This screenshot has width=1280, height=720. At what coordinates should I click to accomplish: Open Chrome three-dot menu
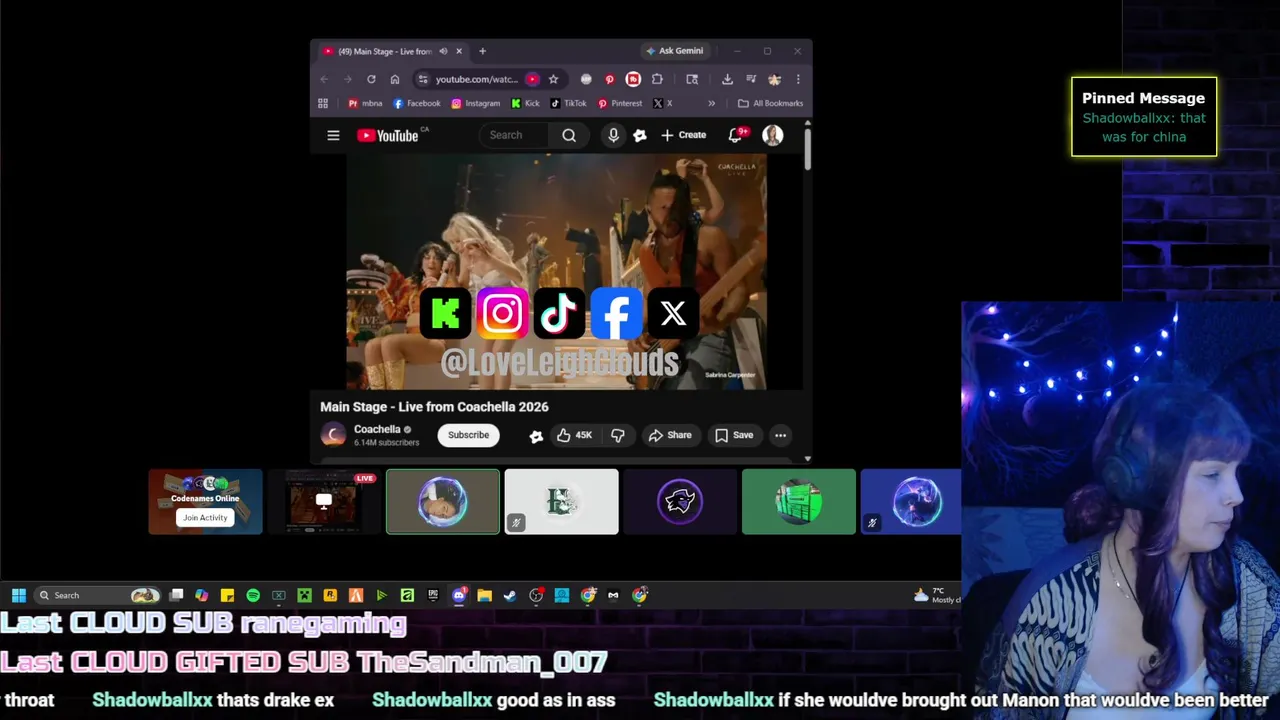[x=798, y=79]
